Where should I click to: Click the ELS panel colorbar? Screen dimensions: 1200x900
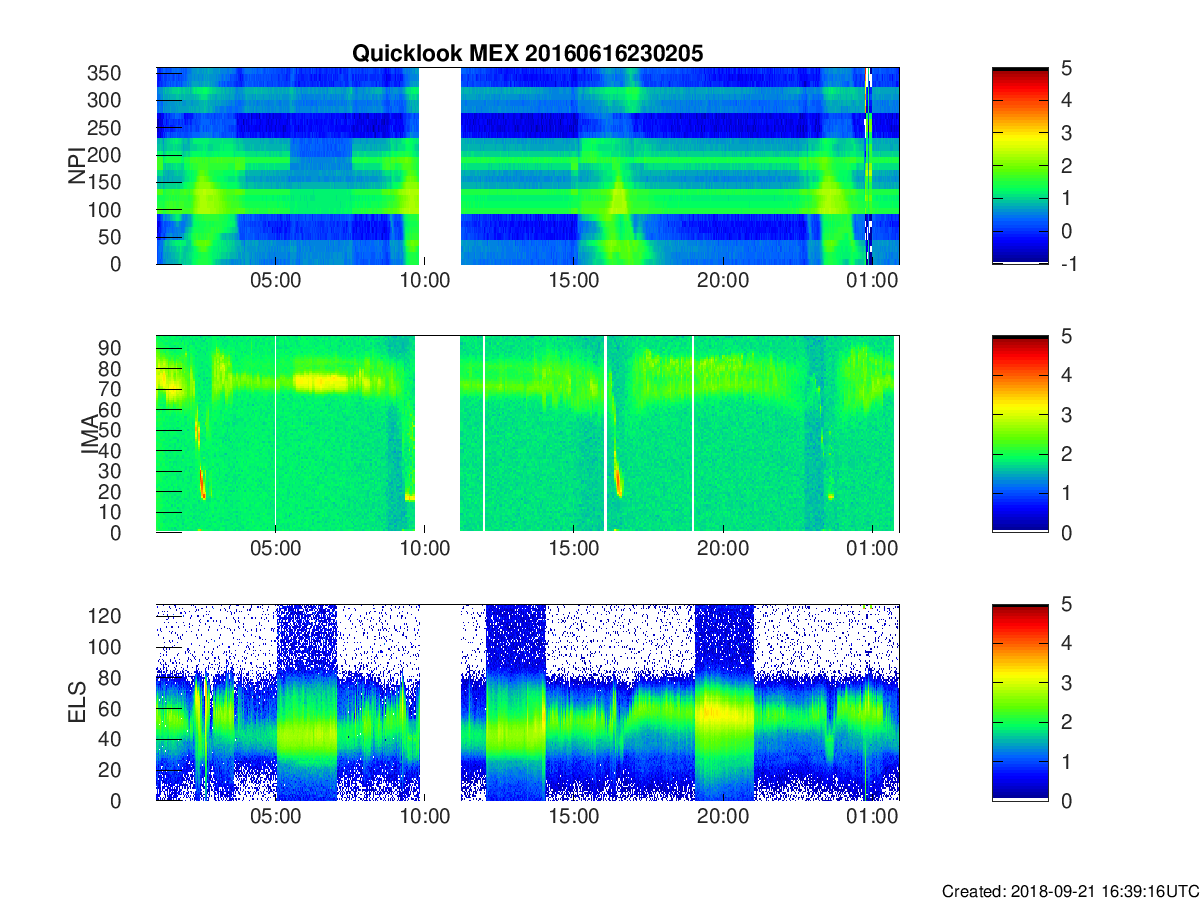coord(1020,702)
